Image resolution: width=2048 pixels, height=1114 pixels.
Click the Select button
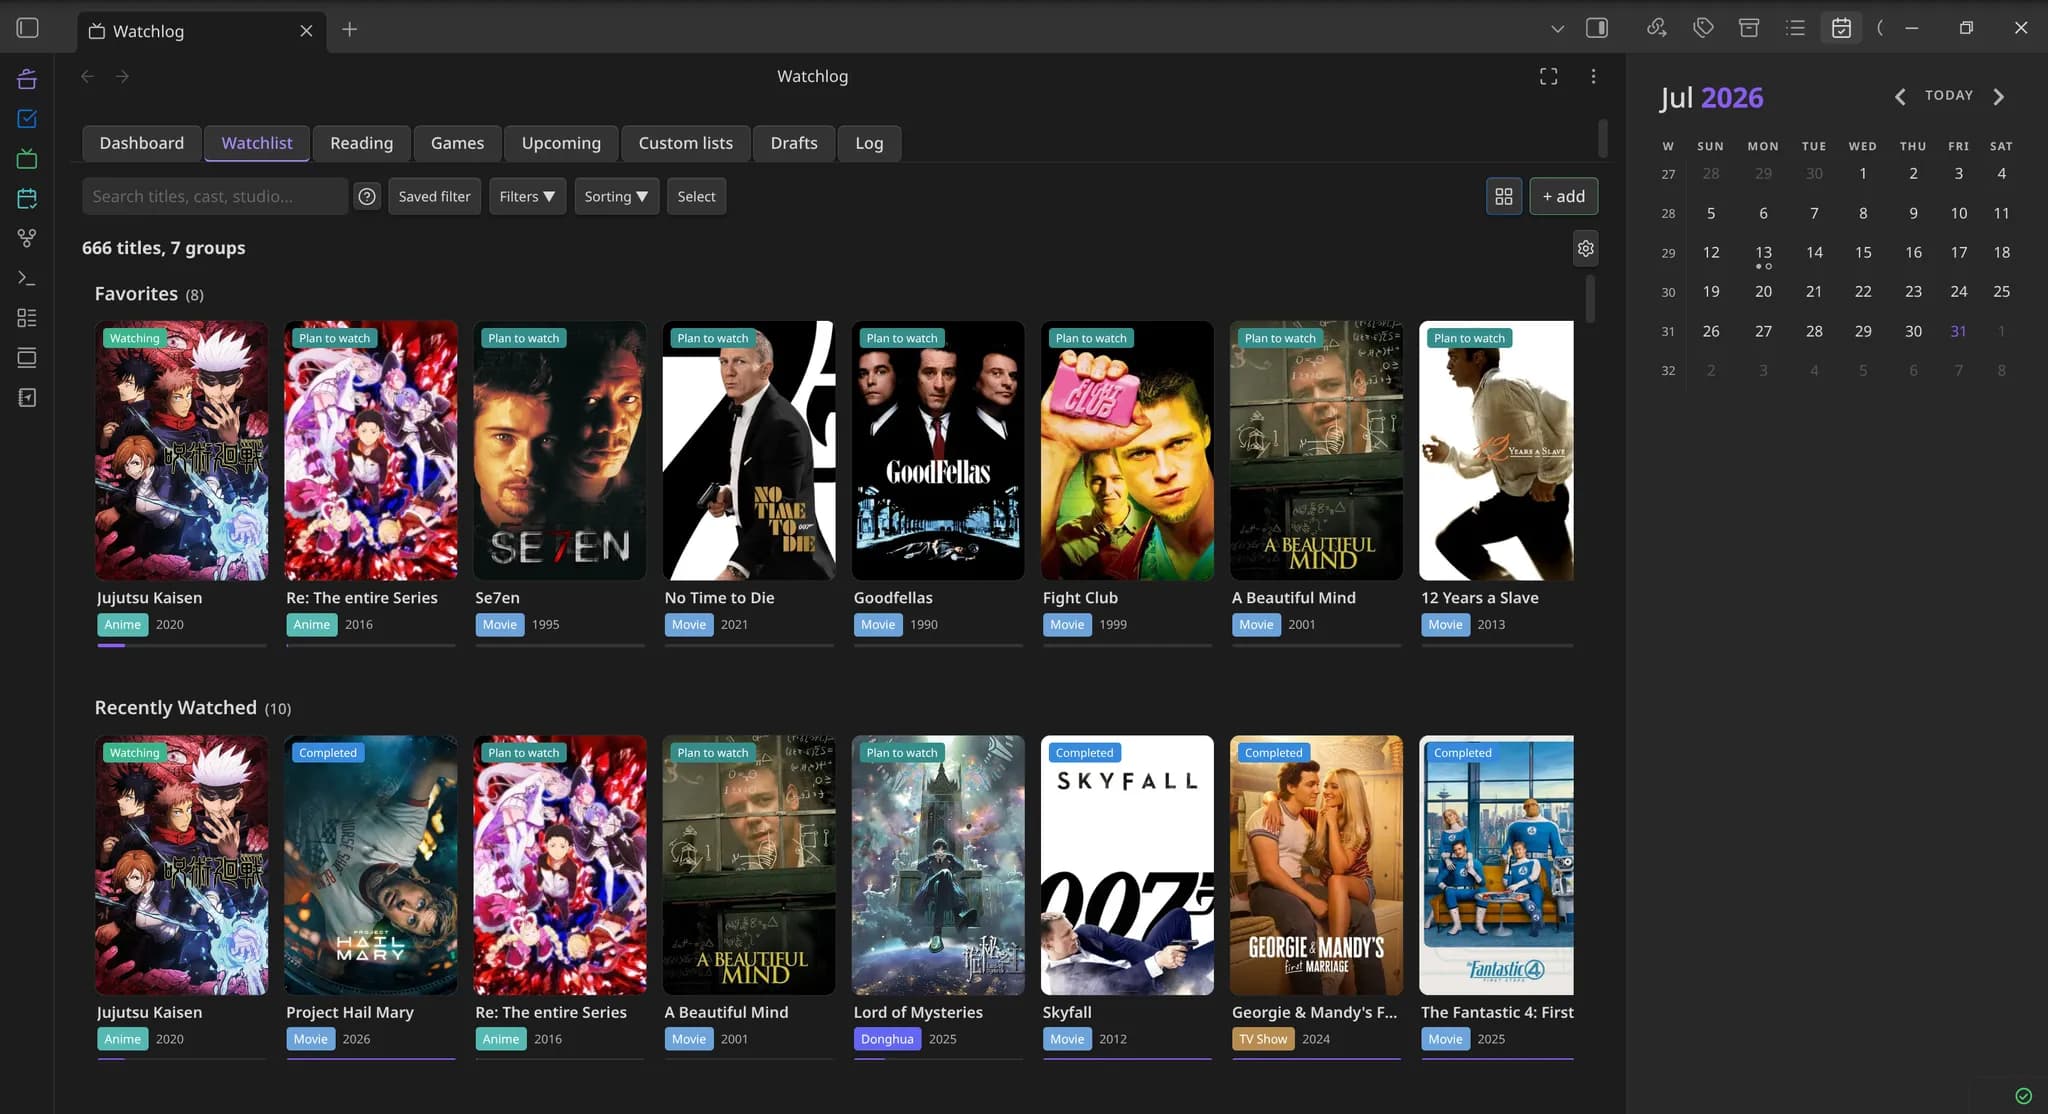696,197
